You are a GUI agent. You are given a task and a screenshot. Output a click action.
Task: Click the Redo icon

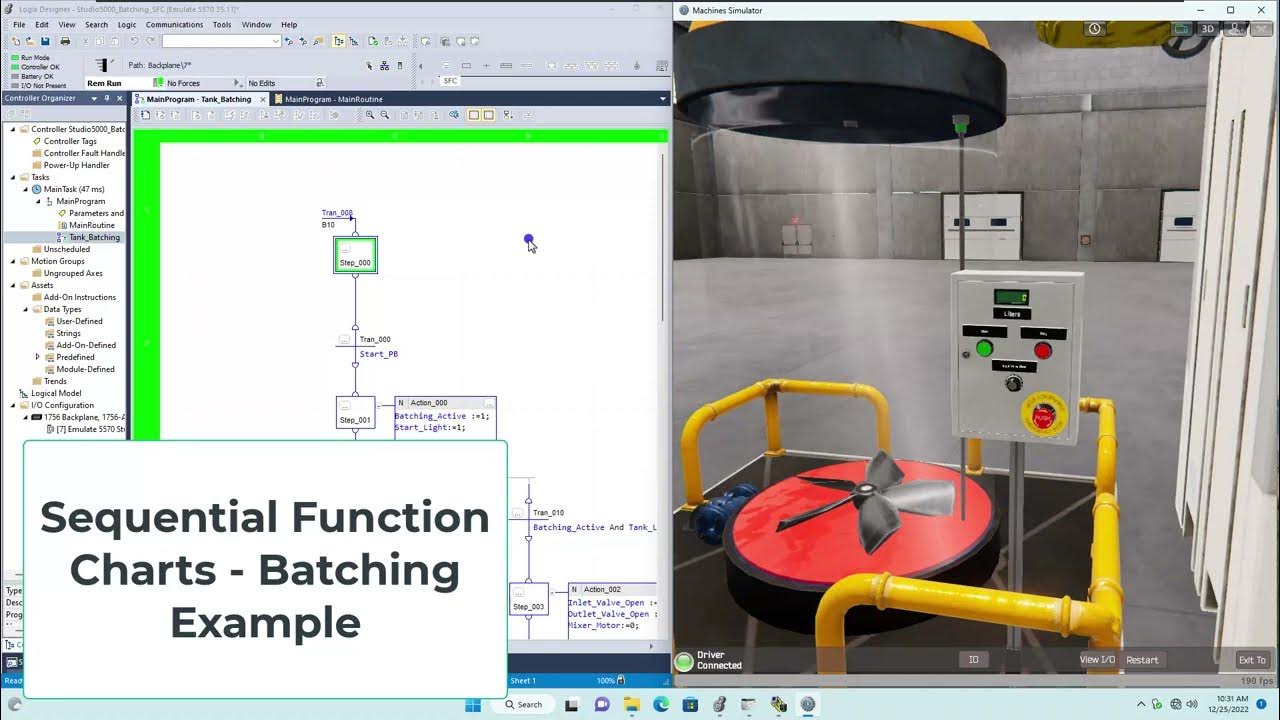point(150,41)
